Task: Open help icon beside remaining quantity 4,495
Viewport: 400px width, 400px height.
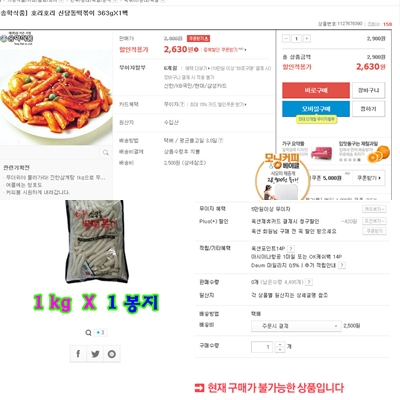Action: click(x=309, y=282)
